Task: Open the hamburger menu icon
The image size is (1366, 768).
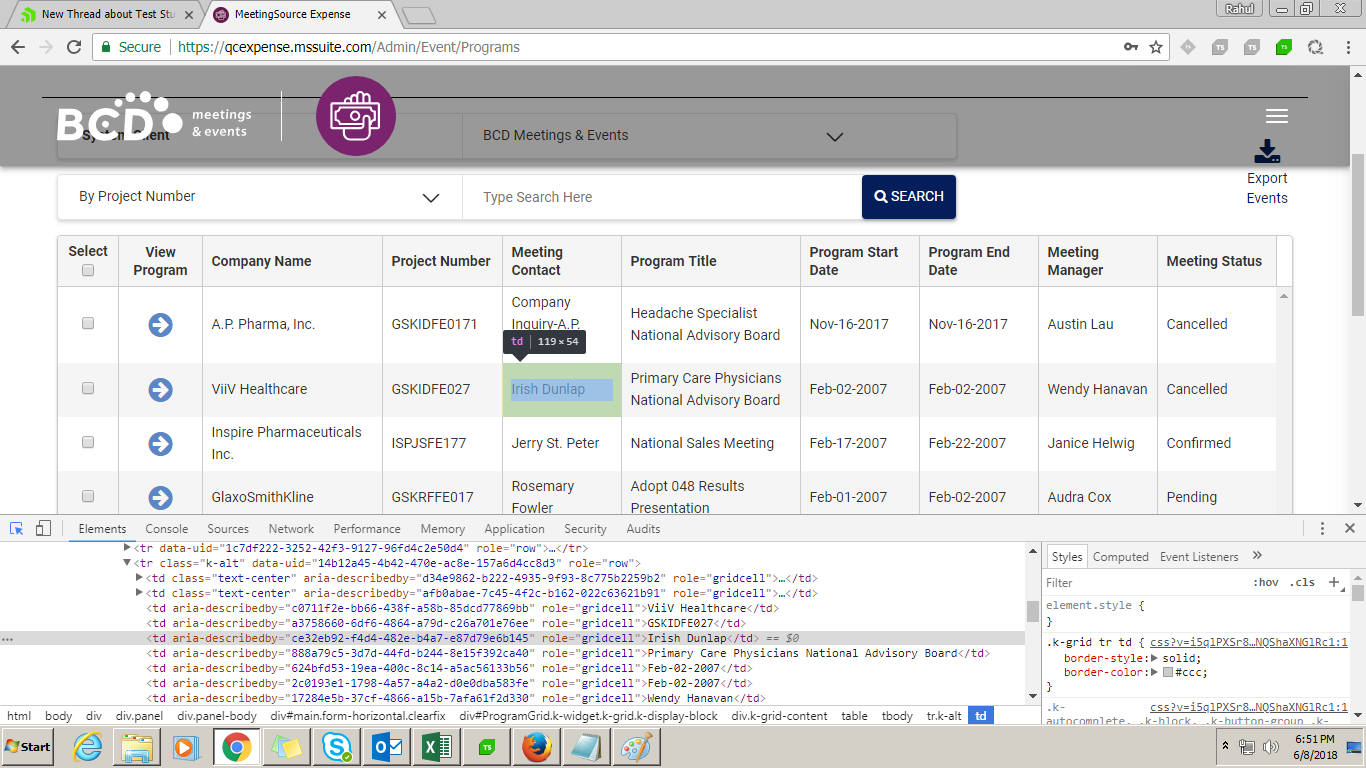Action: 1276,116
